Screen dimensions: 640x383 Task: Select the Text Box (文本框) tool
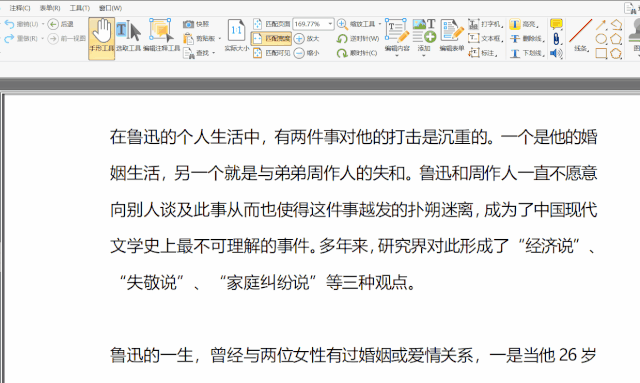pos(486,38)
